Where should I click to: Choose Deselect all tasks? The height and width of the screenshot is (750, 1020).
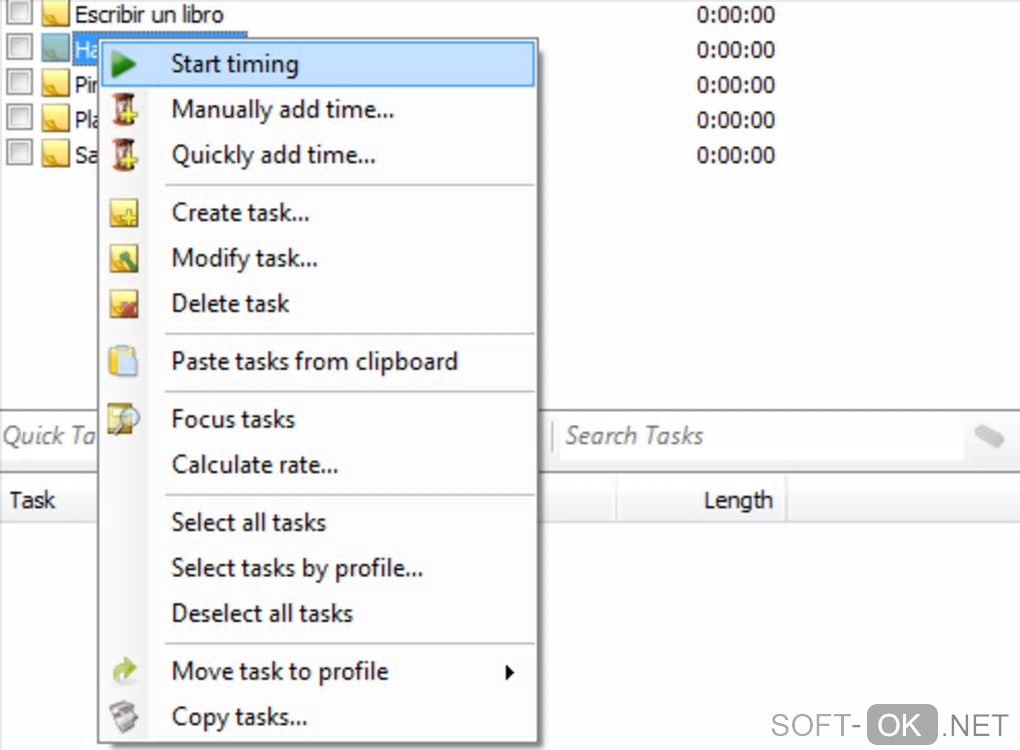coord(262,613)
